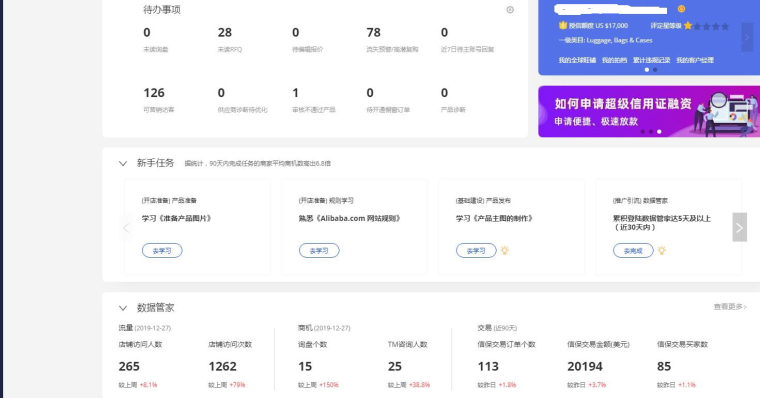This screenshot has height=398, width=760.
Task: Open 审核不通过产品 count of 1
Action: point(296,93)
